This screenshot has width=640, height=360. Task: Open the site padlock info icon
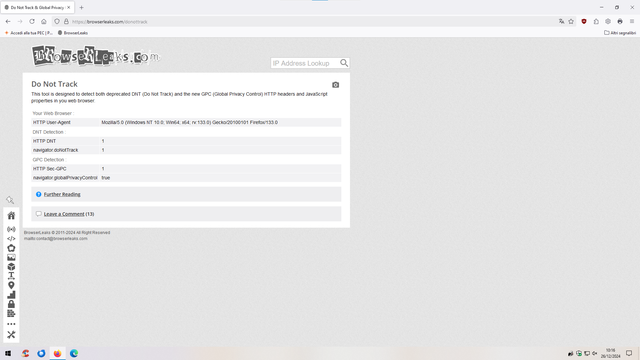point(66,22)
